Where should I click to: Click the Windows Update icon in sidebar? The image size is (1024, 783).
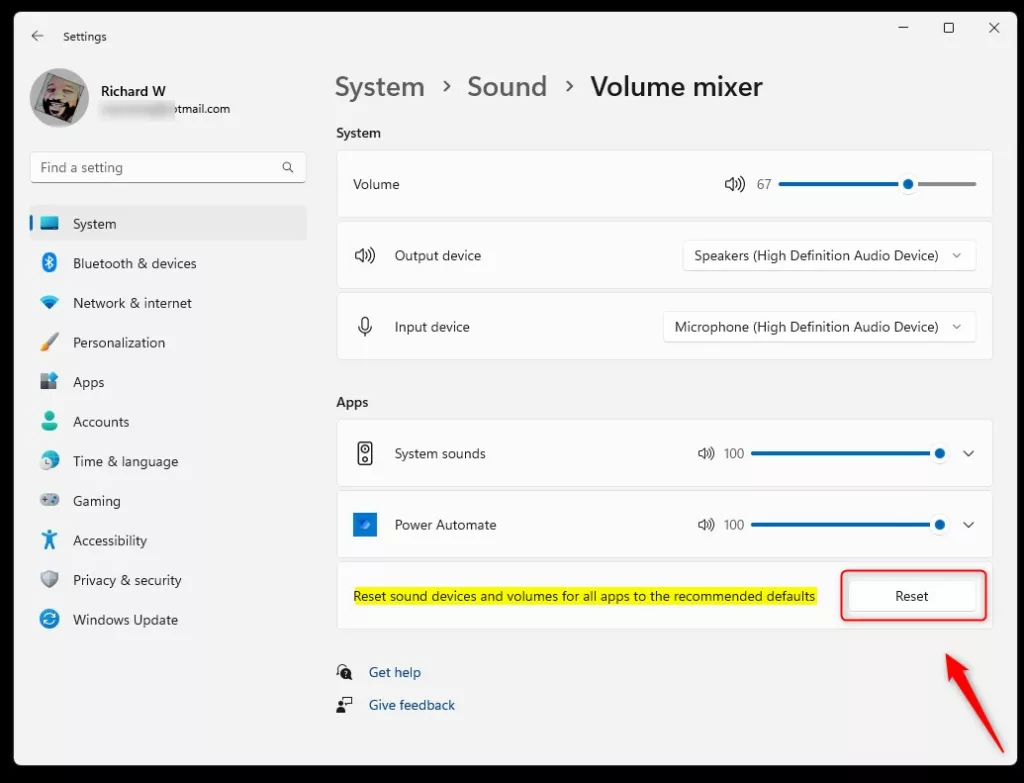(x=49, y=620)
